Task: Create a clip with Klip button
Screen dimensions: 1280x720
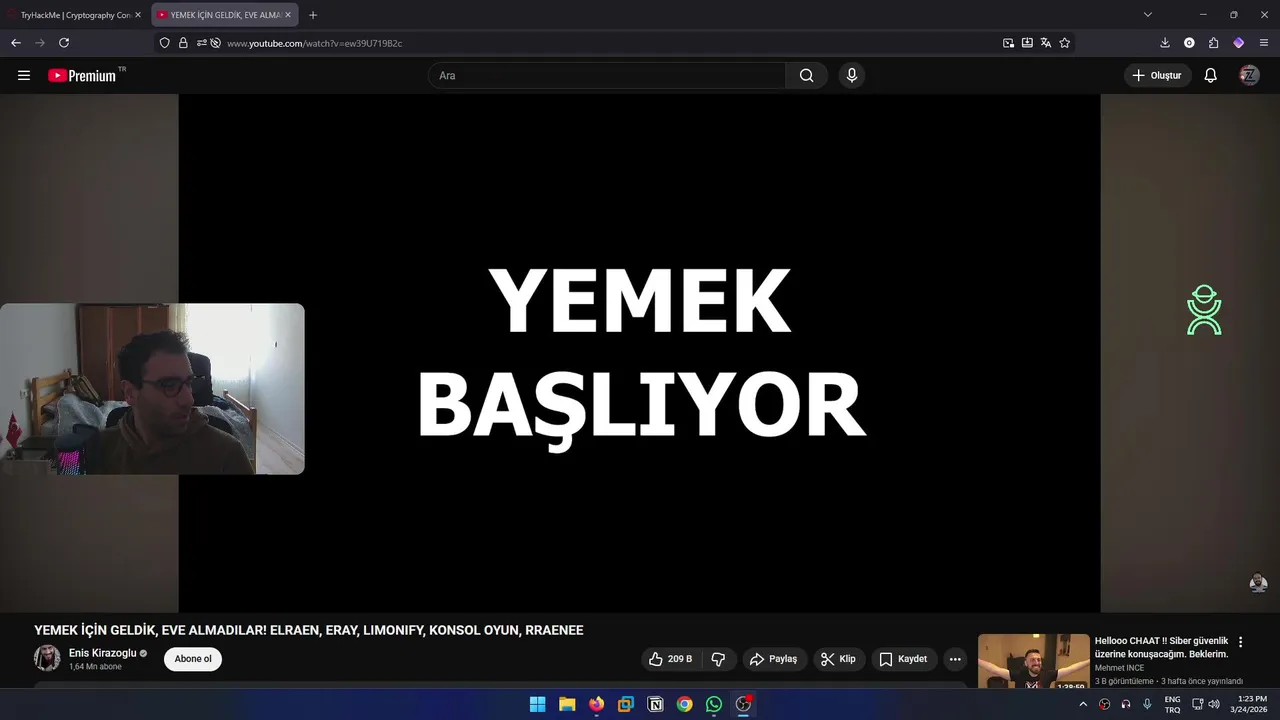Action: [x=838, y=659]
